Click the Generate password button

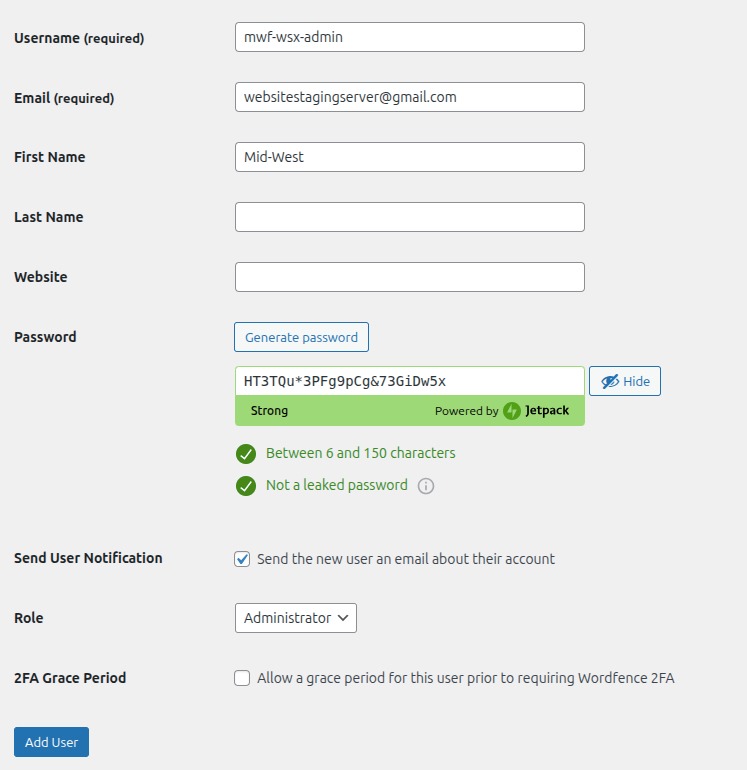(x=301, y=337)
